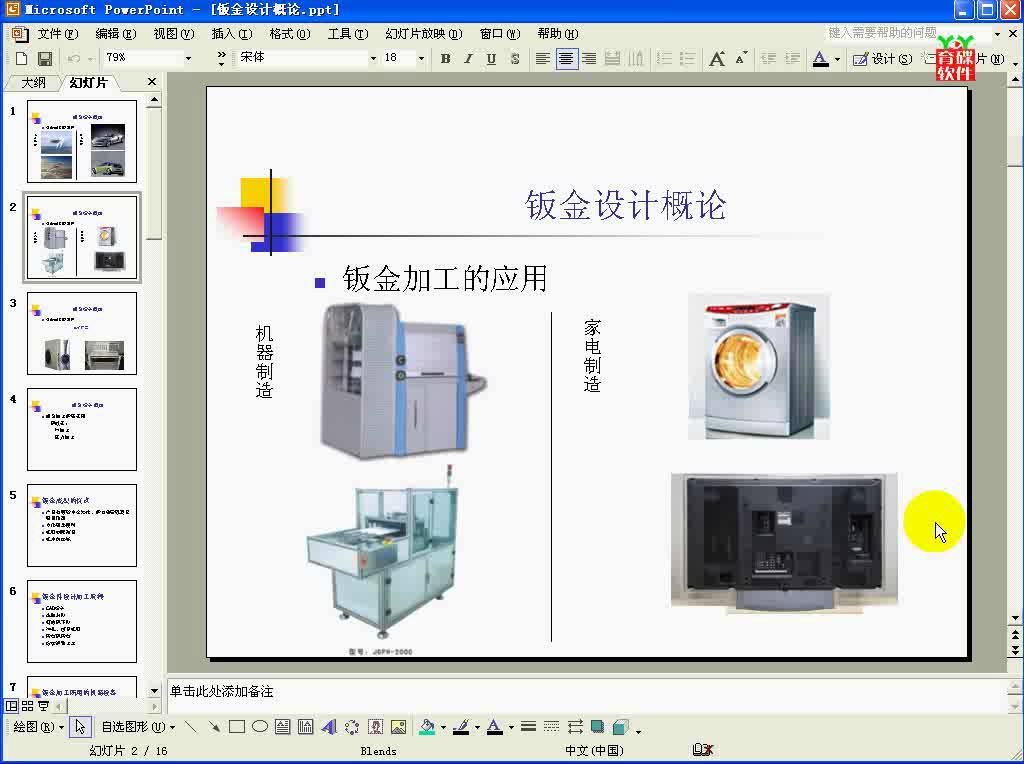
Task: Open the 工具 menu
Action: point(348,34)
